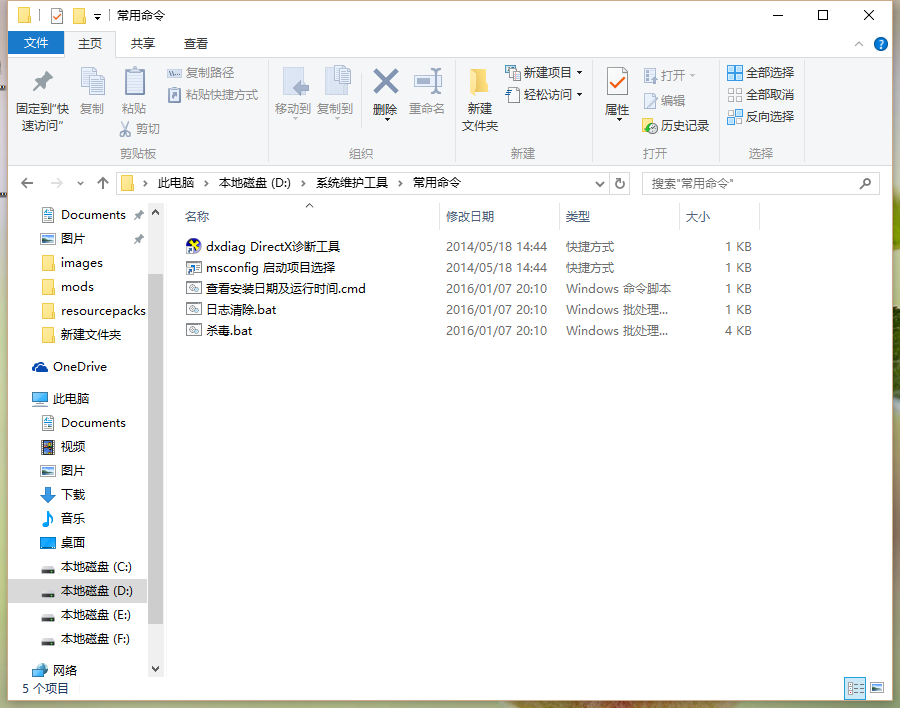Select the 日志清除.bat file
Viewport: 900px width, 708px height.
coord(231,310)
